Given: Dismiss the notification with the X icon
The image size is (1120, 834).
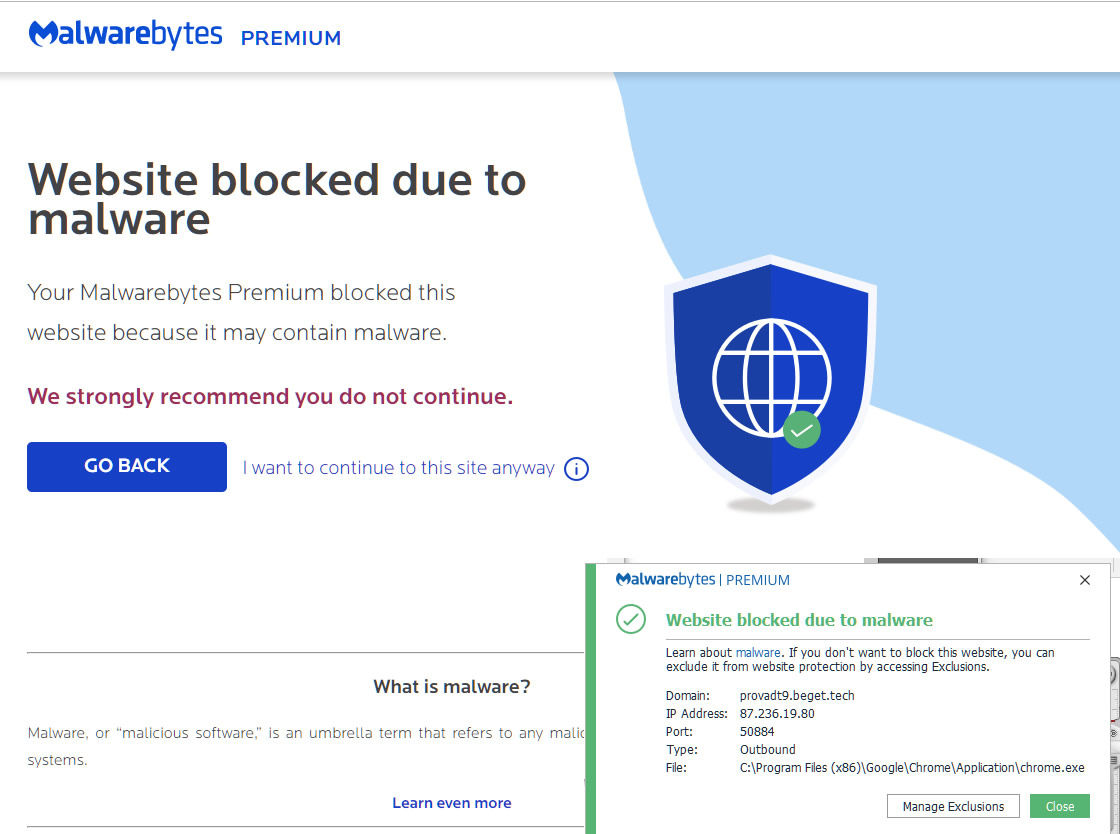Looking at the screenshot, I should (x=1085, y=580).
